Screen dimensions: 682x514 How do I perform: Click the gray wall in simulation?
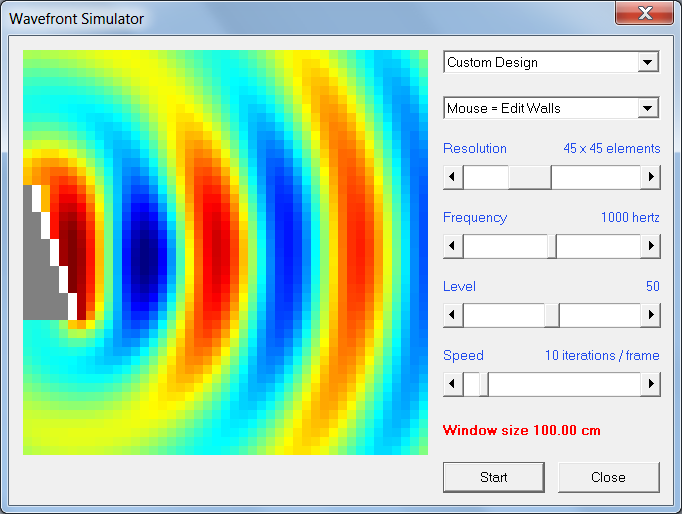[41, 278]
